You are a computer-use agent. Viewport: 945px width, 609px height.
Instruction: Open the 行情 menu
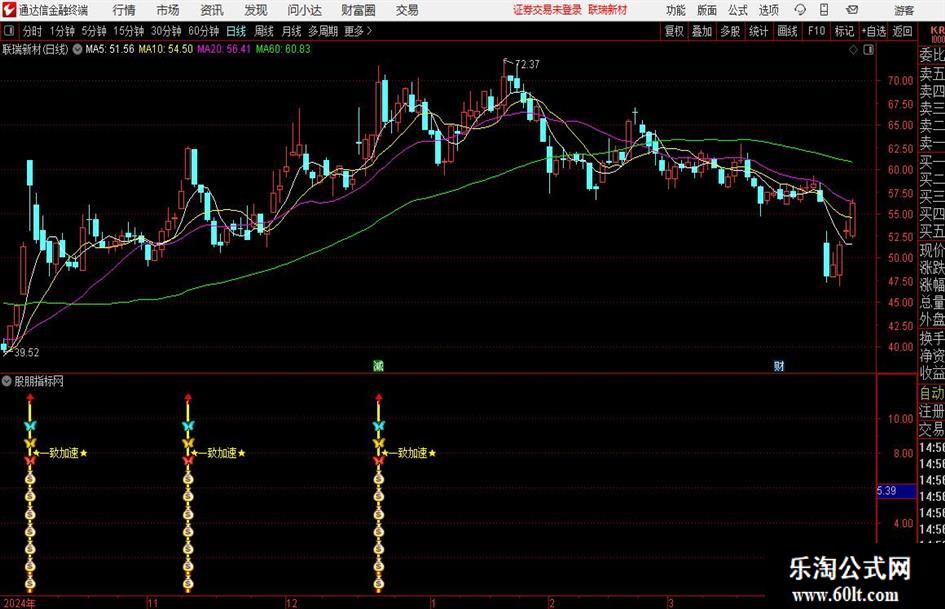(124, 10)
